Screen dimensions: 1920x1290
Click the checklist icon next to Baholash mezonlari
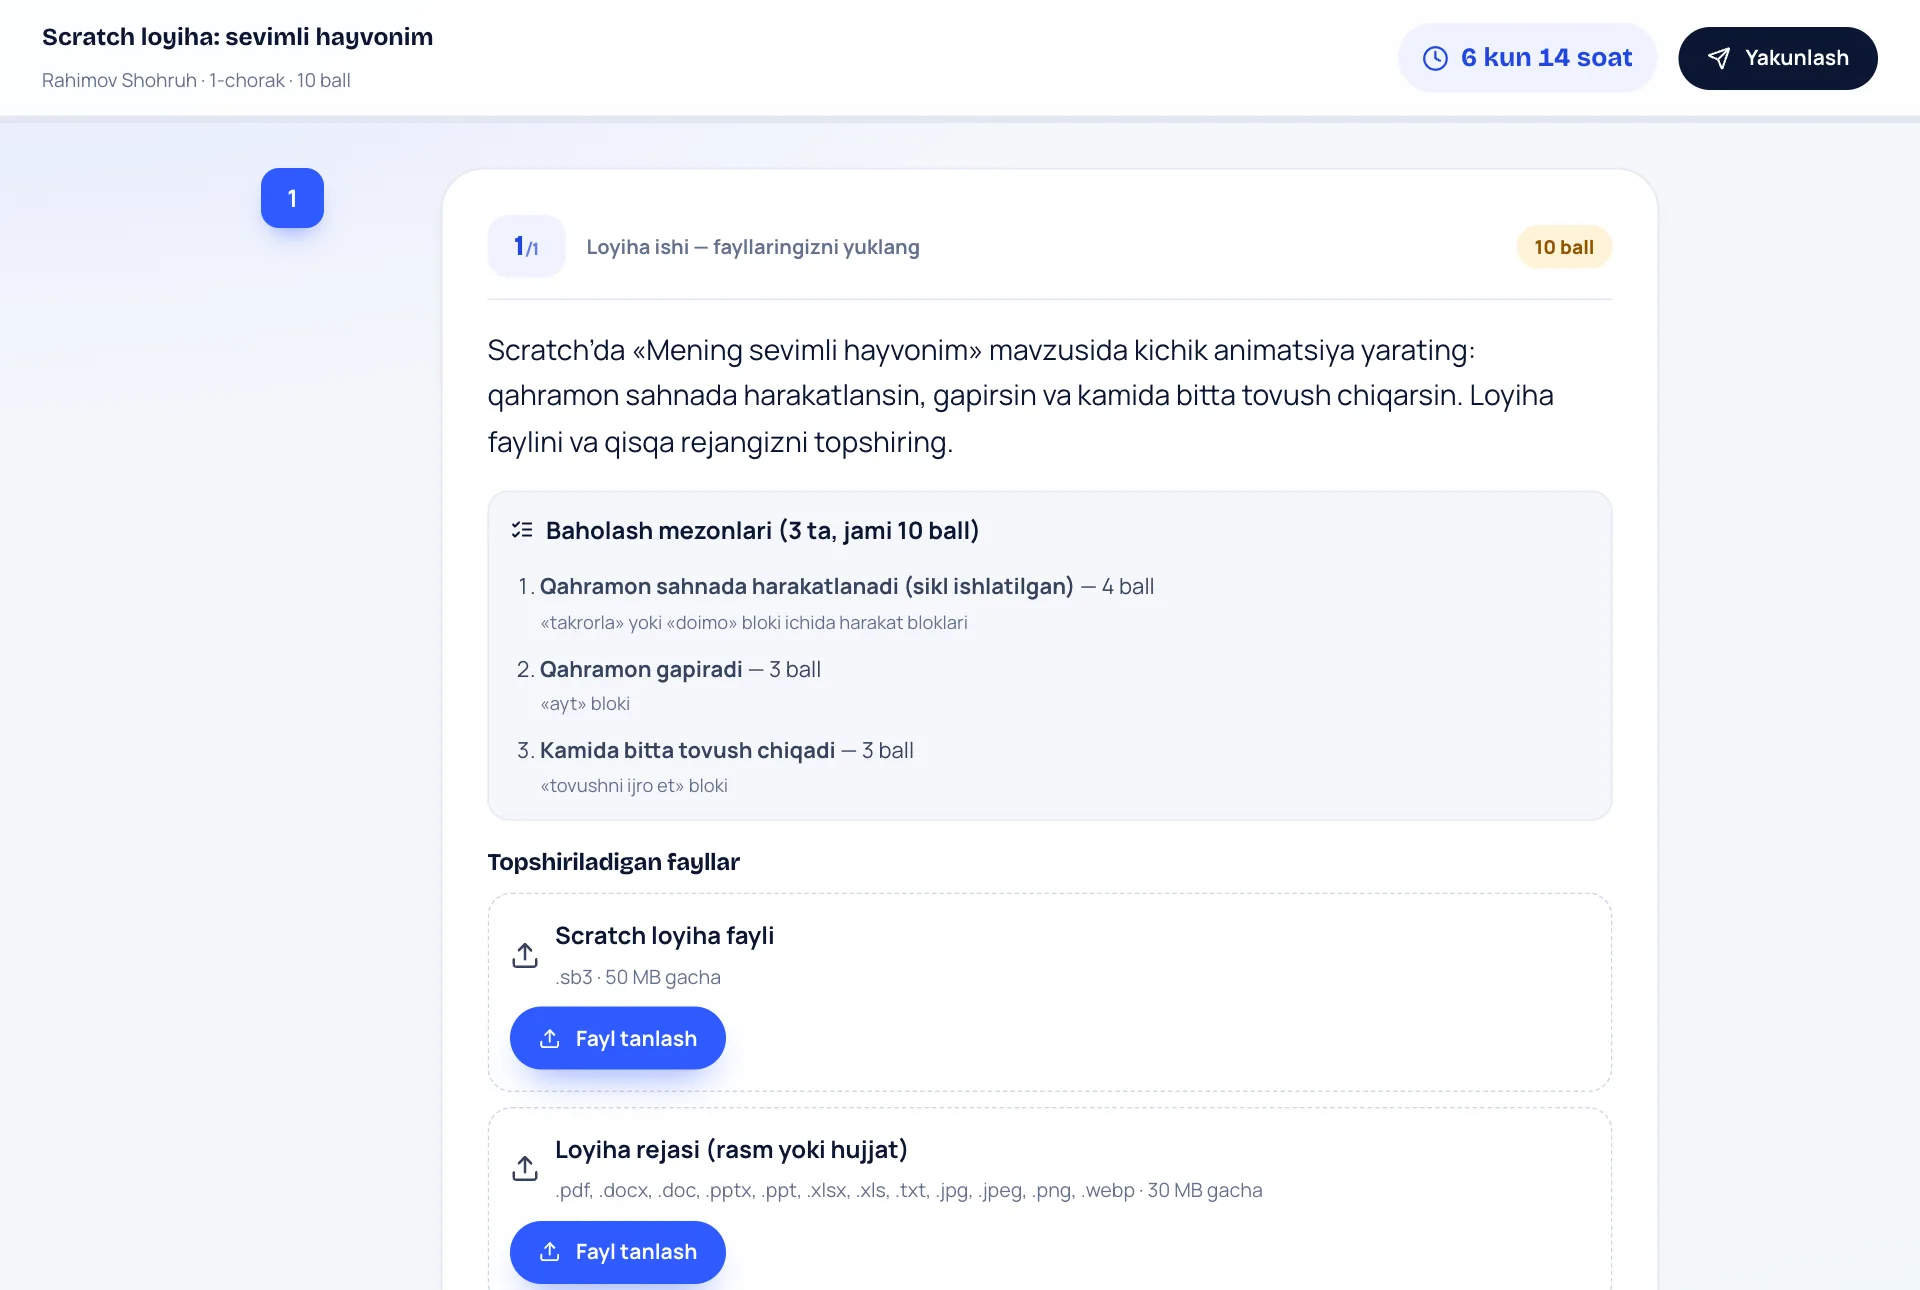coord(522,530)
